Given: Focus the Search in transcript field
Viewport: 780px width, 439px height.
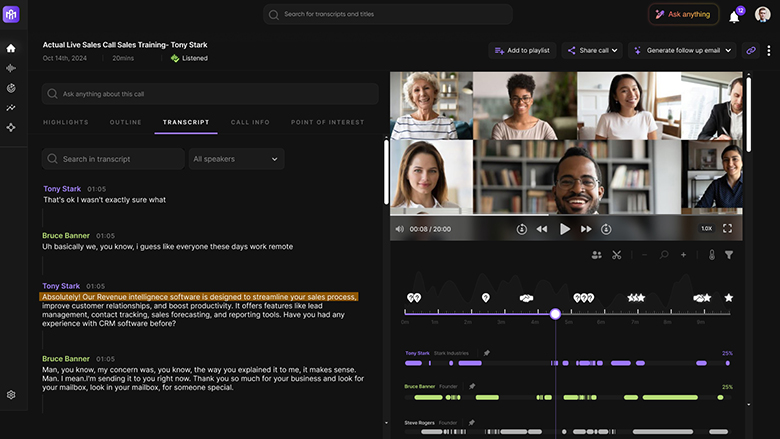Looking at the screenshot, I should (x=113, y=159).
